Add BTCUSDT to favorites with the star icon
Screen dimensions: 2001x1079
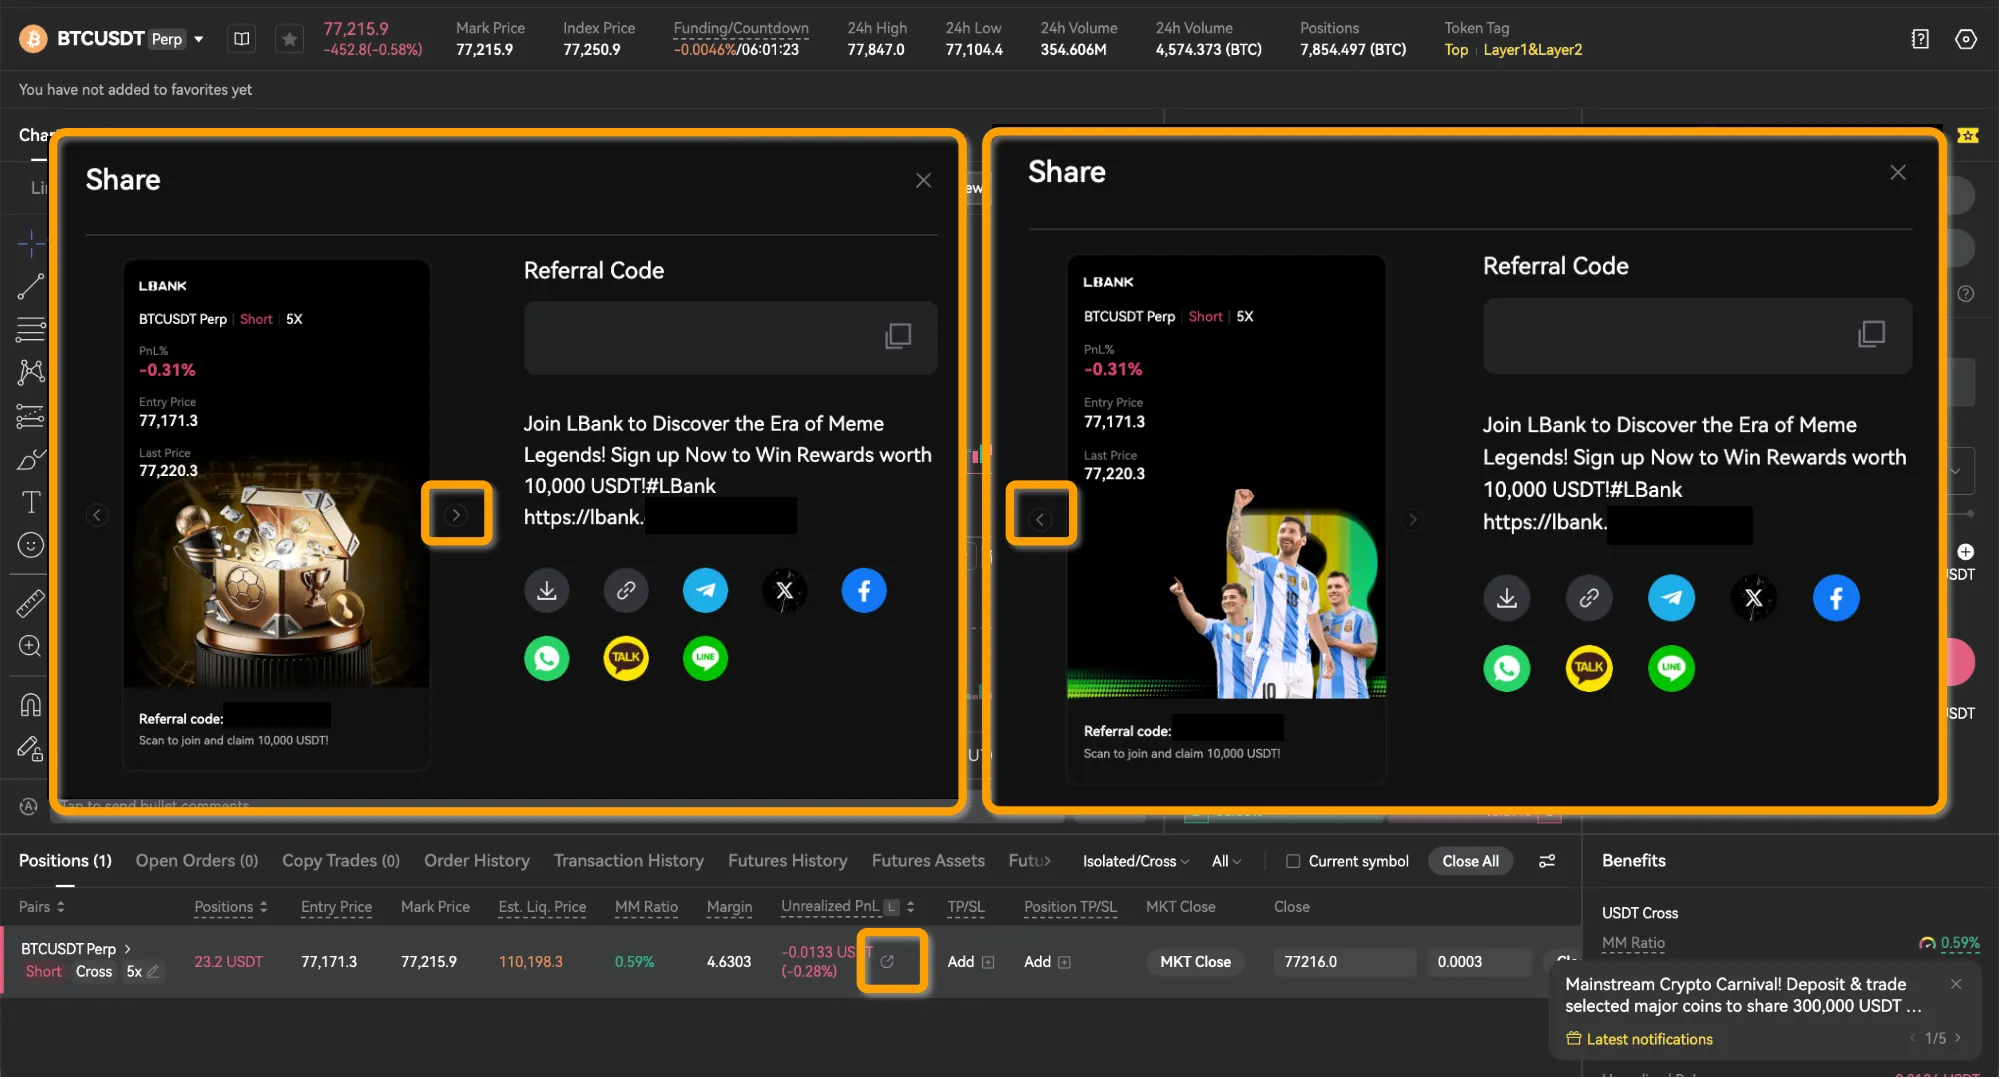289,39
